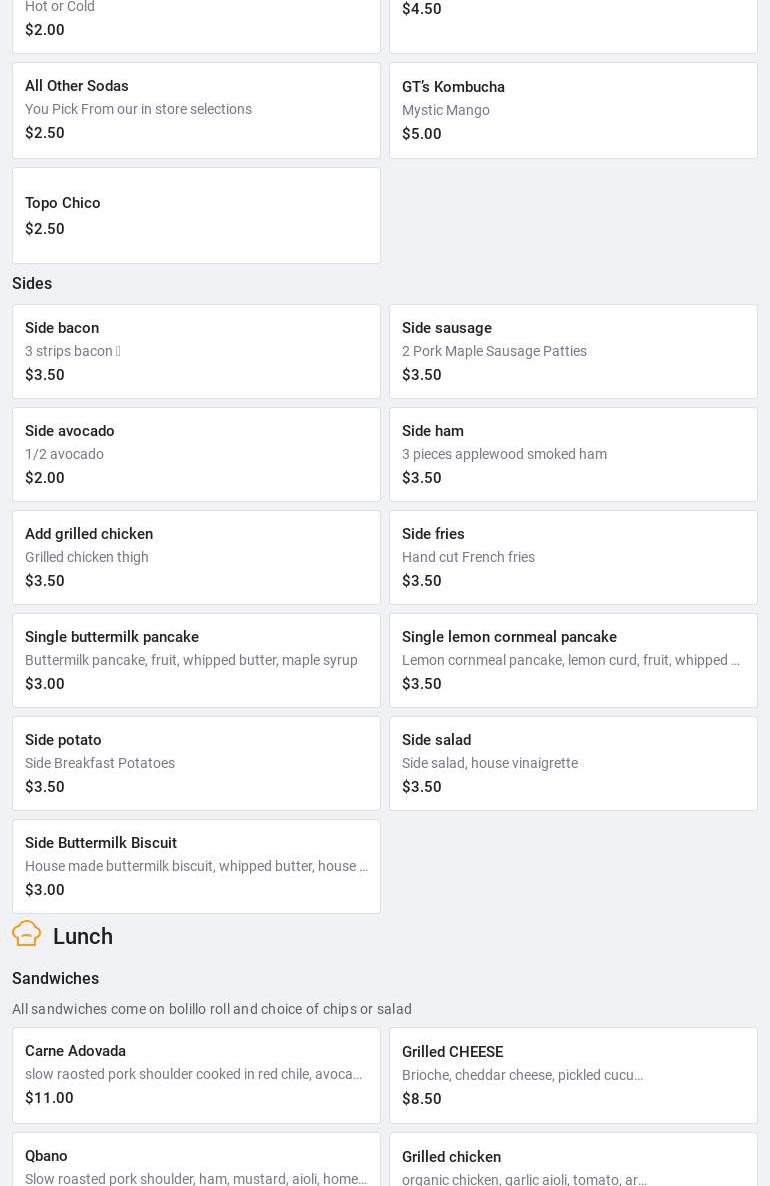Choose the Side potato card

pyautogui.click(x=196, y=763)
